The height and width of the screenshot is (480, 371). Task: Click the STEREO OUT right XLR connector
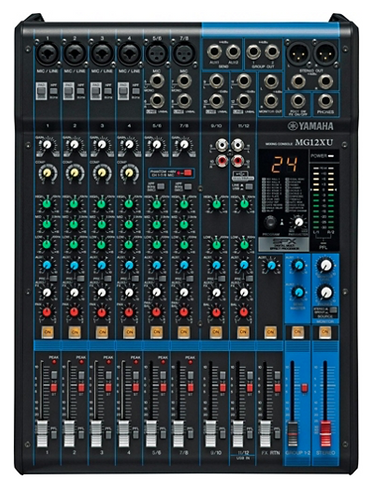pyautogui.click(x=325, y=53)
